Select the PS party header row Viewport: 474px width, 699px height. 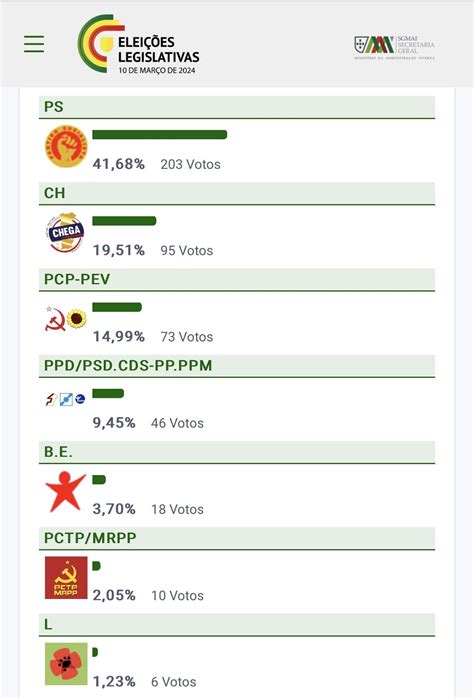click(237, 107)
